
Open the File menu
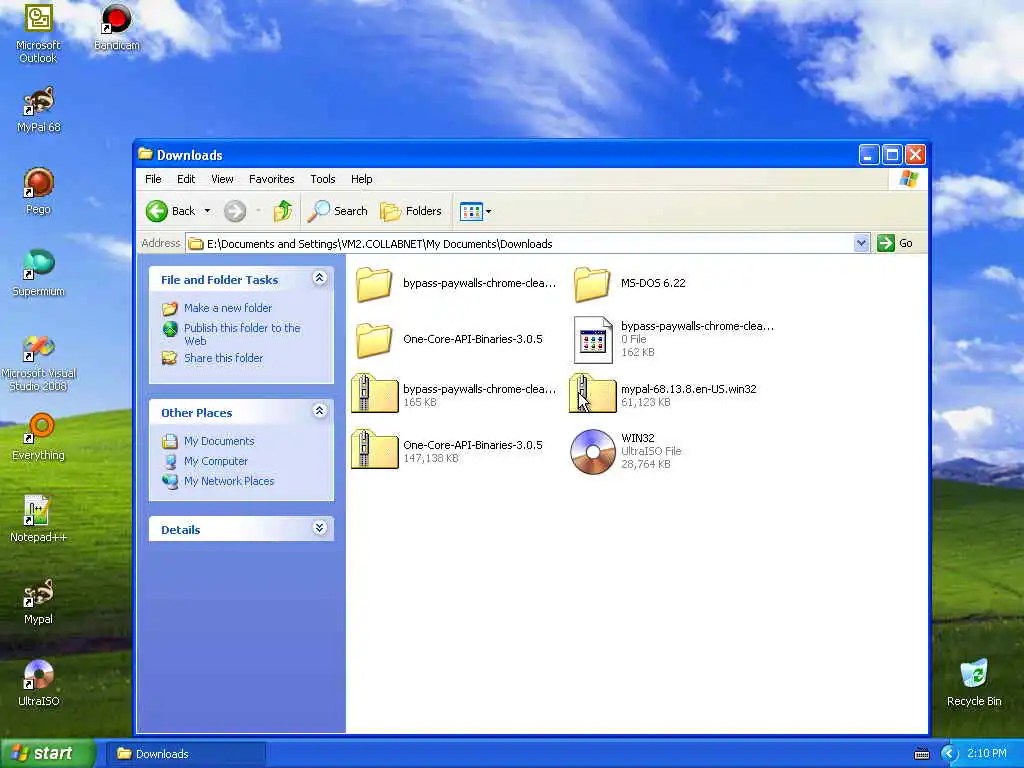click(x=153, y=179)
